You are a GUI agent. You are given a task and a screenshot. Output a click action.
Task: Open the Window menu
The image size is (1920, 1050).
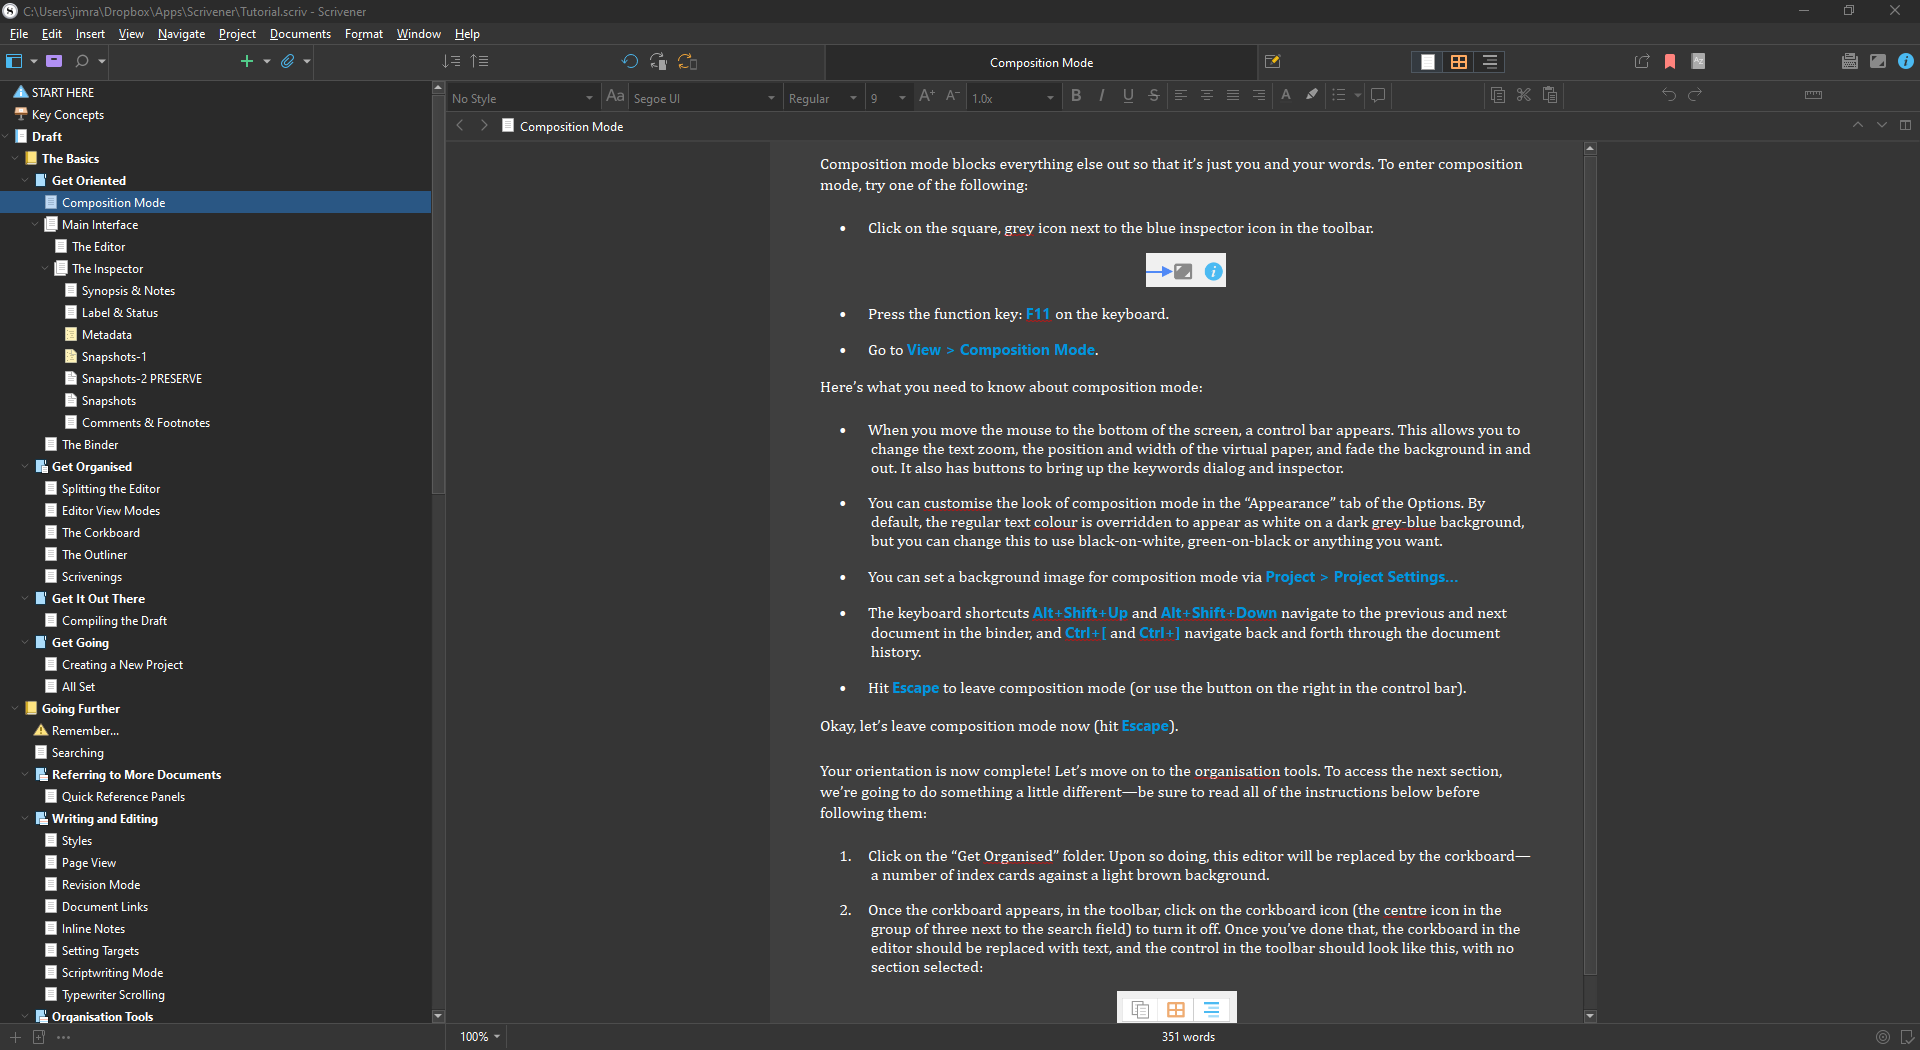(x=418, y=34)
